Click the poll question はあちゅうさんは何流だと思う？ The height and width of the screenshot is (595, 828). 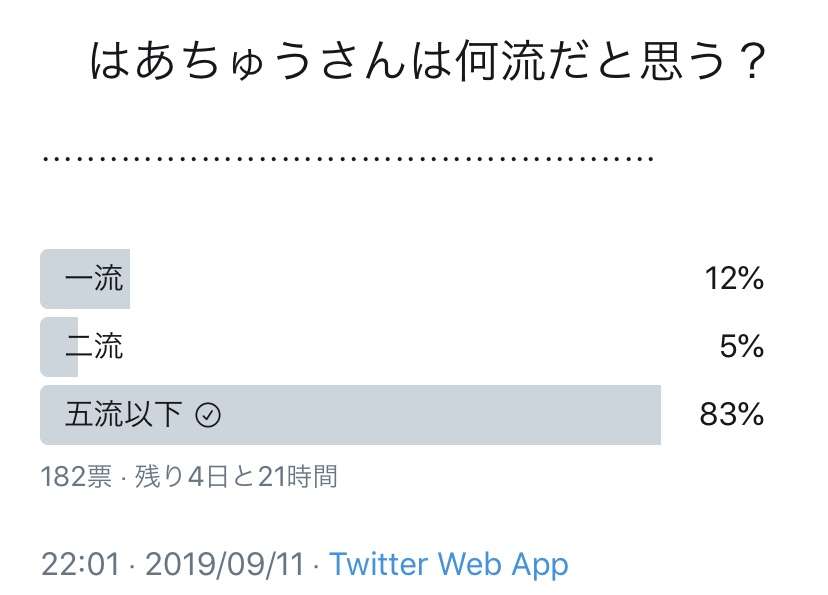point(428,62)
